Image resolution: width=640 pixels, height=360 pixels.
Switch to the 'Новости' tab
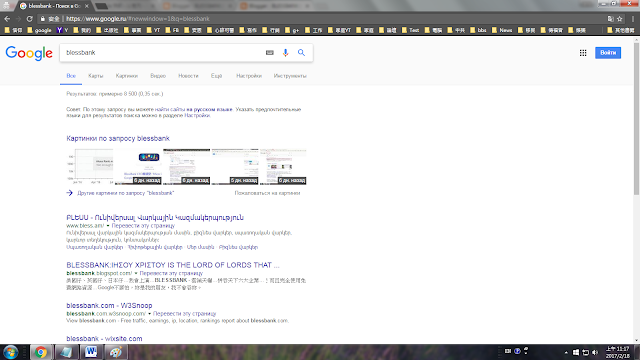click(188, 76)
